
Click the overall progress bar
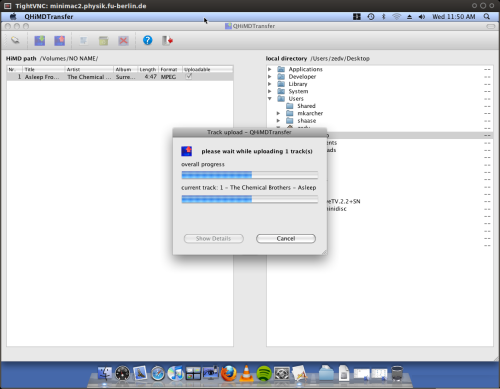click(x=249, y=175)
